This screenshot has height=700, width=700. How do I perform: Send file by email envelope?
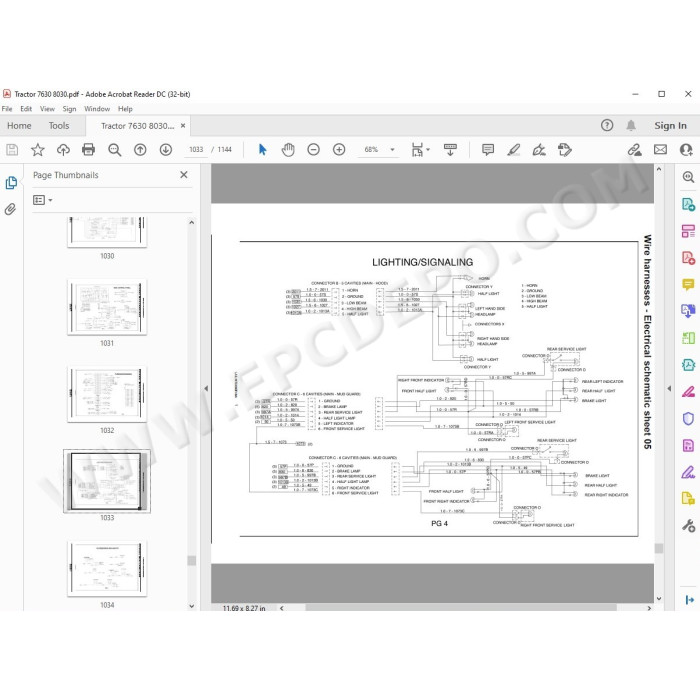point(660,150)
